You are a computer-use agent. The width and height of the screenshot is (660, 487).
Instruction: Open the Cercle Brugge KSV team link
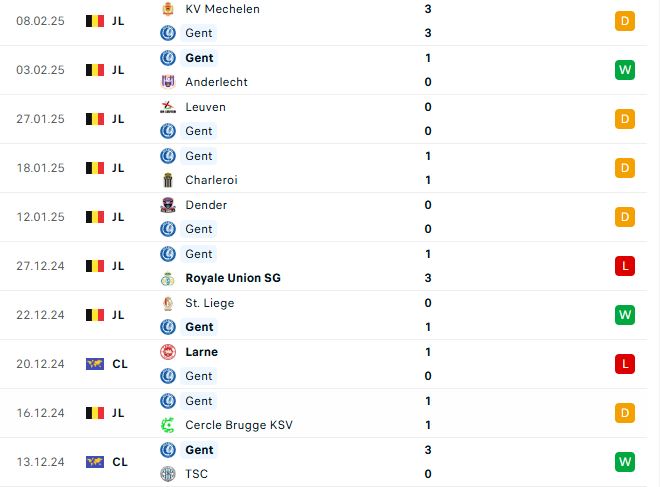coord(239,425)
